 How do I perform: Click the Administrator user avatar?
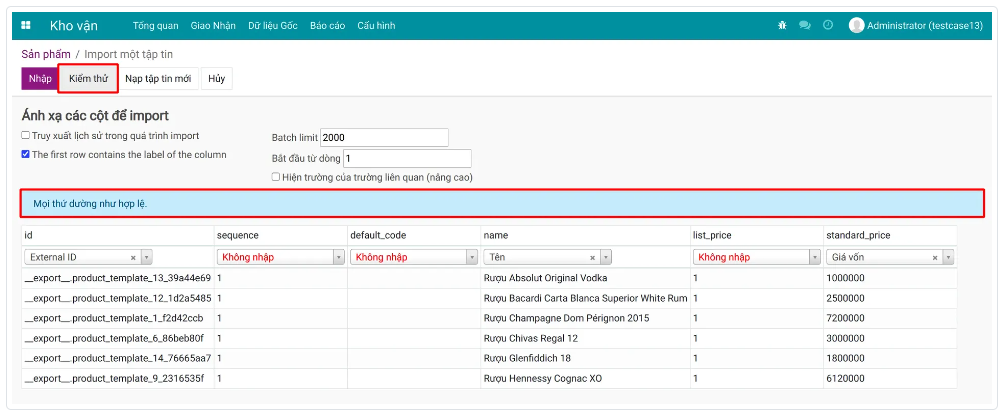coord(856,25)
